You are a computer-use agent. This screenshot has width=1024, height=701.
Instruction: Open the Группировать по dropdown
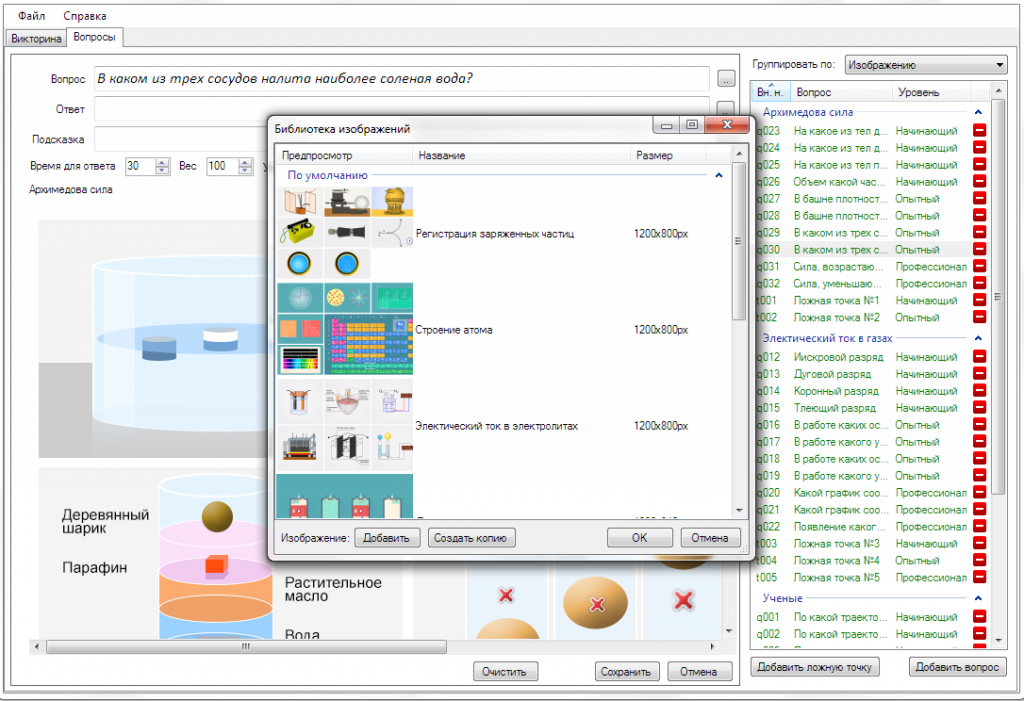click(925, 65)
